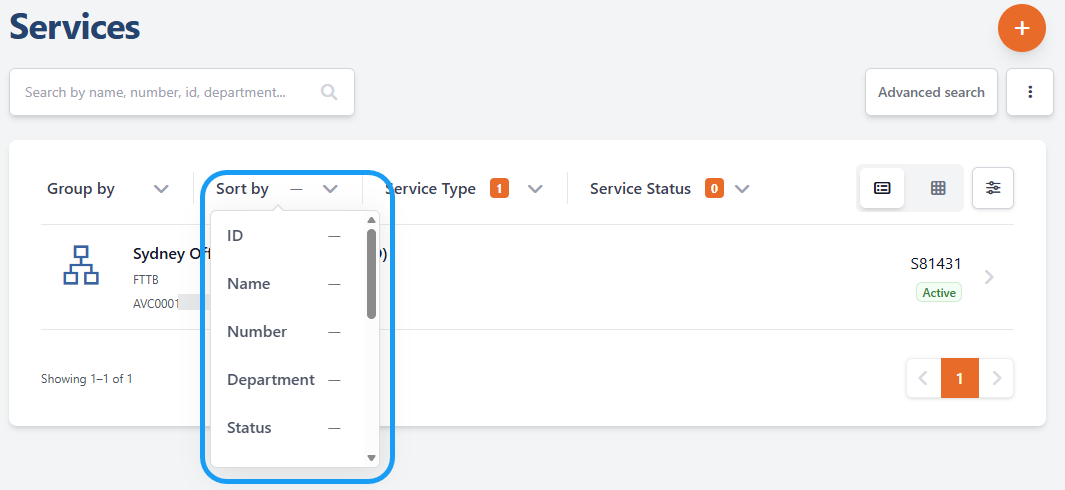
Task: Click the orange plus add service button
Action: pyautogui.click(x=1022, y=28)
